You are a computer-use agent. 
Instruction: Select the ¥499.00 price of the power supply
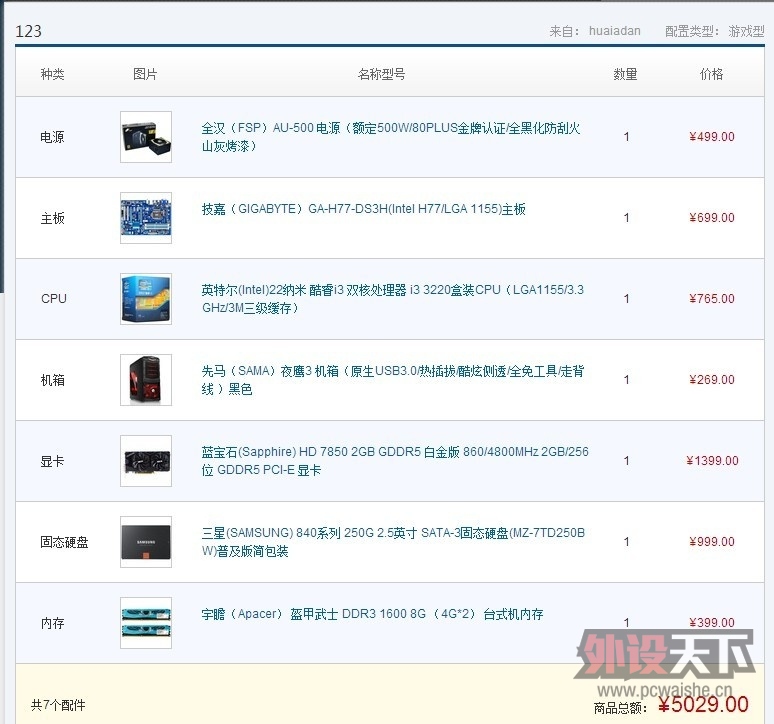[712, 137]
